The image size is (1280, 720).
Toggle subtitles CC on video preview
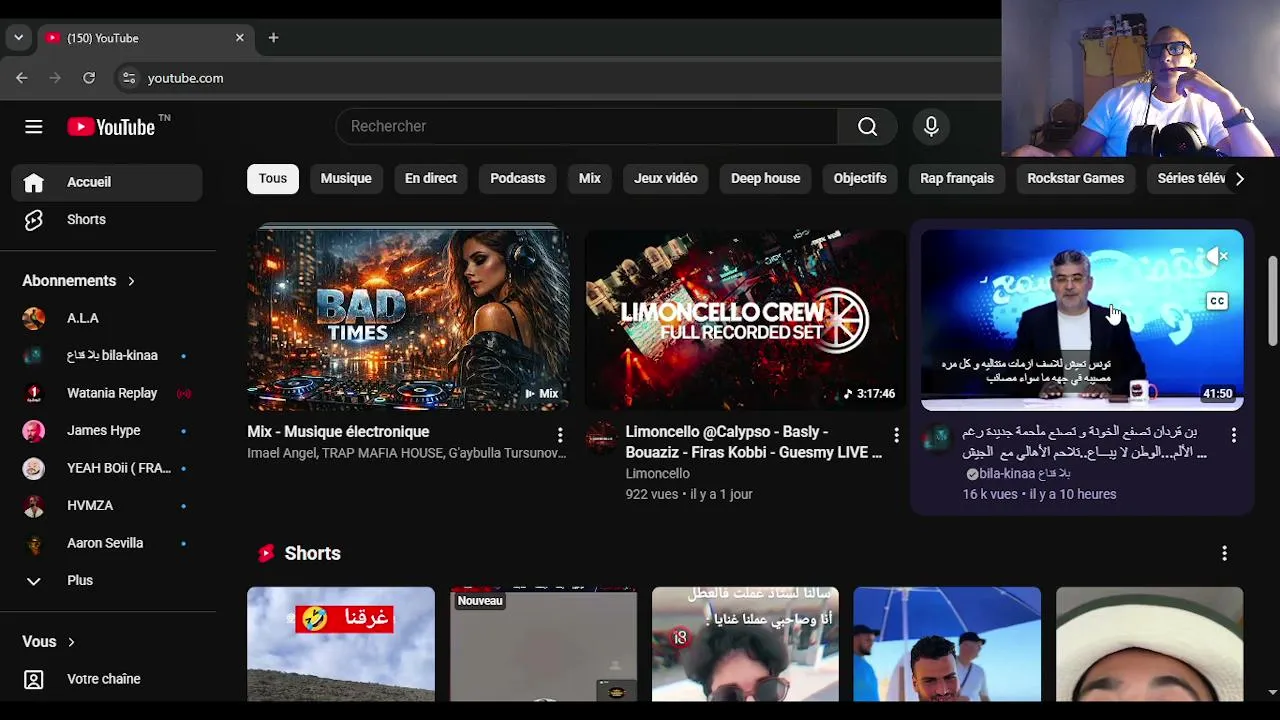click(1217, 301)
